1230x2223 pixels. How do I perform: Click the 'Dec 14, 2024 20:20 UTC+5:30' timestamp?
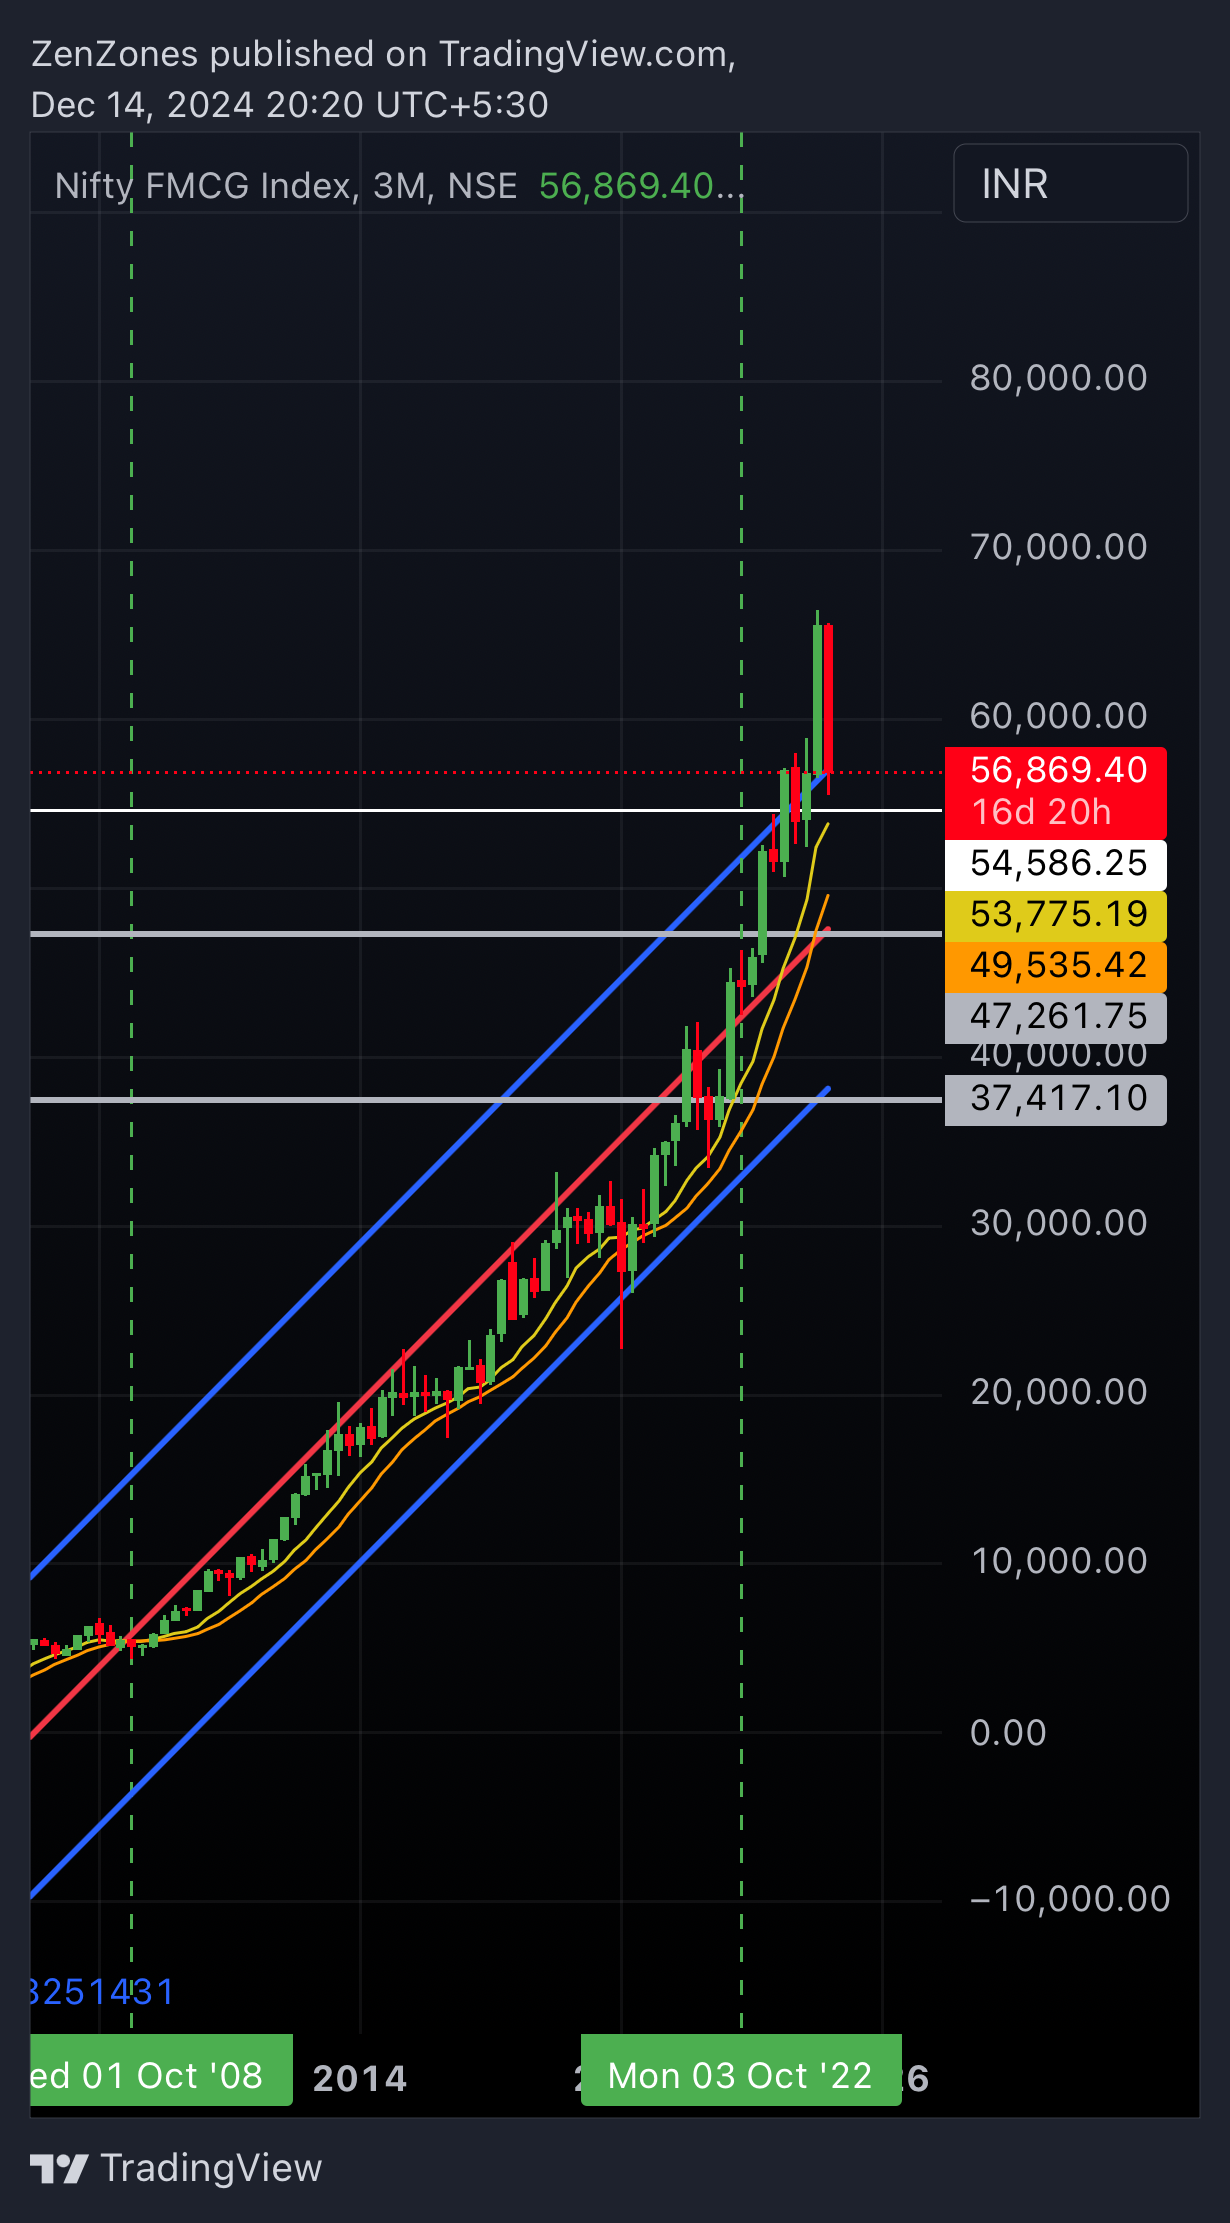point(290,105)
